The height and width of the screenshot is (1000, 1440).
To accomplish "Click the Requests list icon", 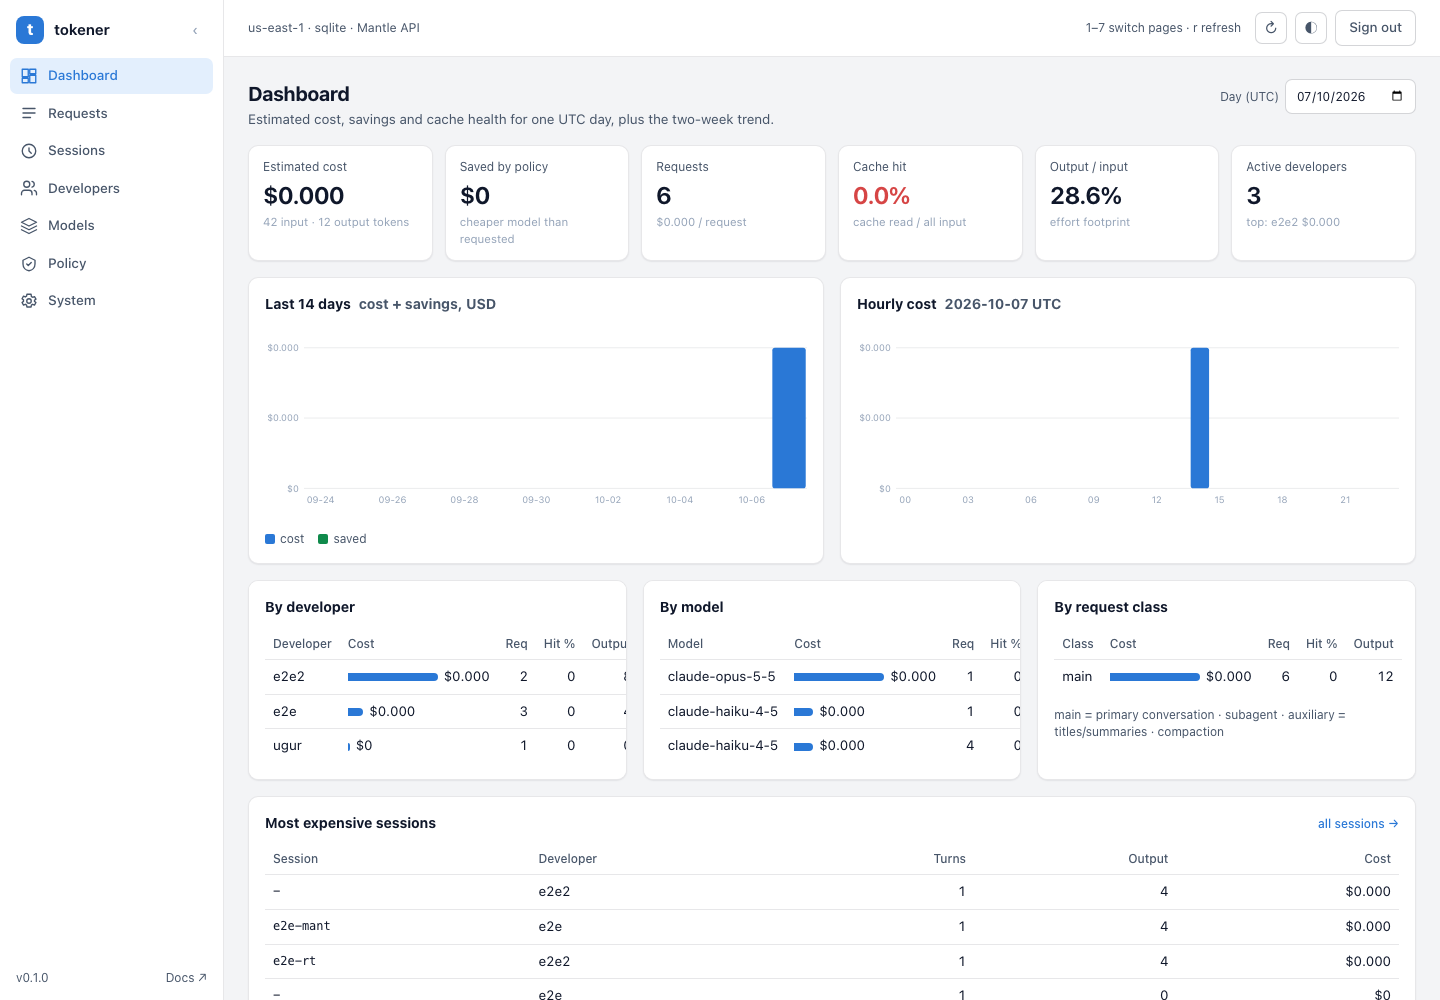I will pos(29,113).
